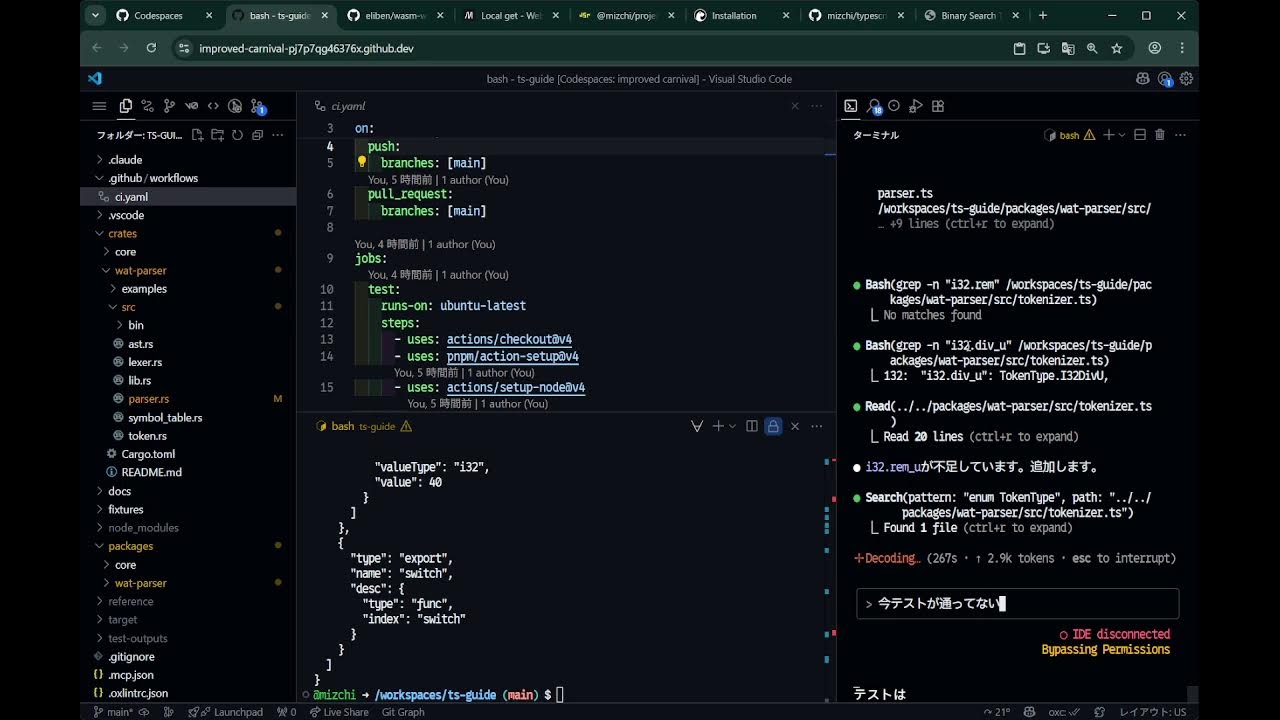Click the main branch status bar item
Image resolution: width=1280 pixels, height=720 pixels.
pos(113,712)
